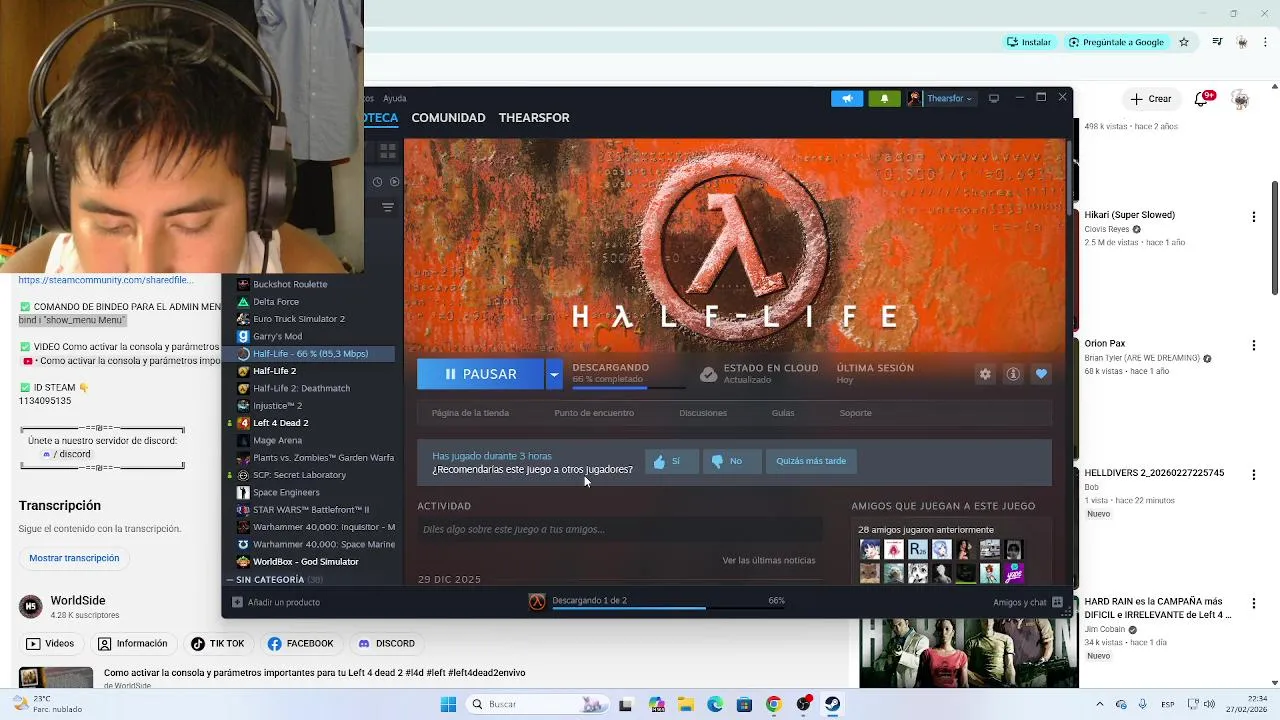The image size is (1280, 720).
Task: Click Mostrar transcripción button
Action: [74, 558]
